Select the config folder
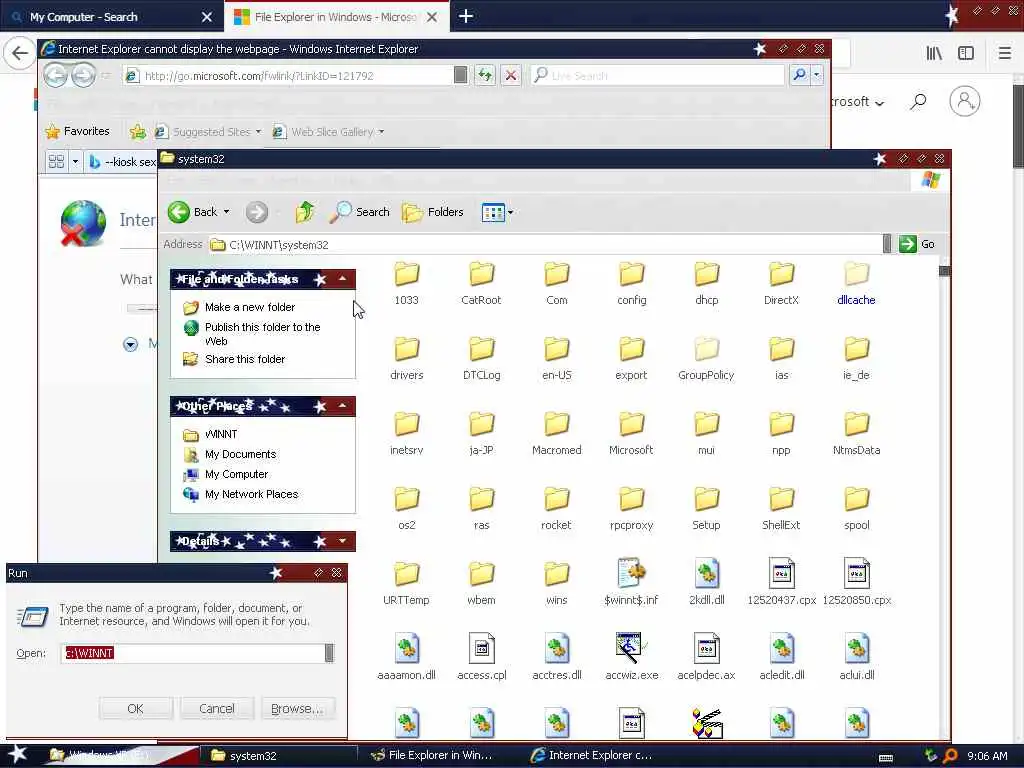 [632, 283]
